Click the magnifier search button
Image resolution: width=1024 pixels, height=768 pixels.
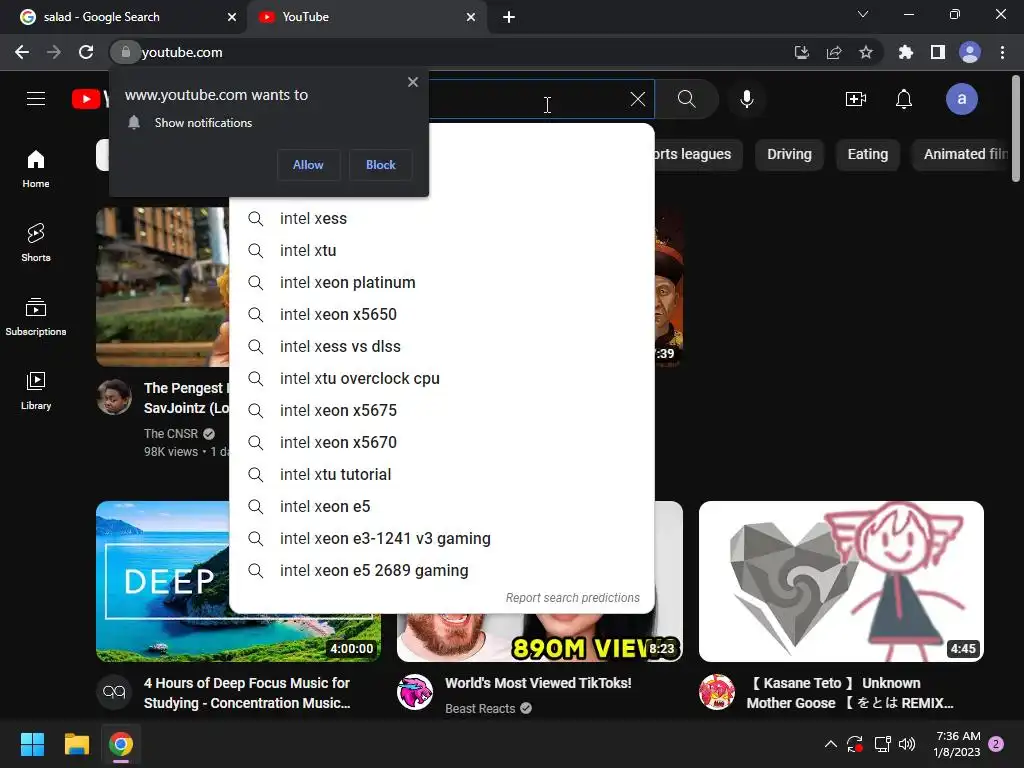686,99
